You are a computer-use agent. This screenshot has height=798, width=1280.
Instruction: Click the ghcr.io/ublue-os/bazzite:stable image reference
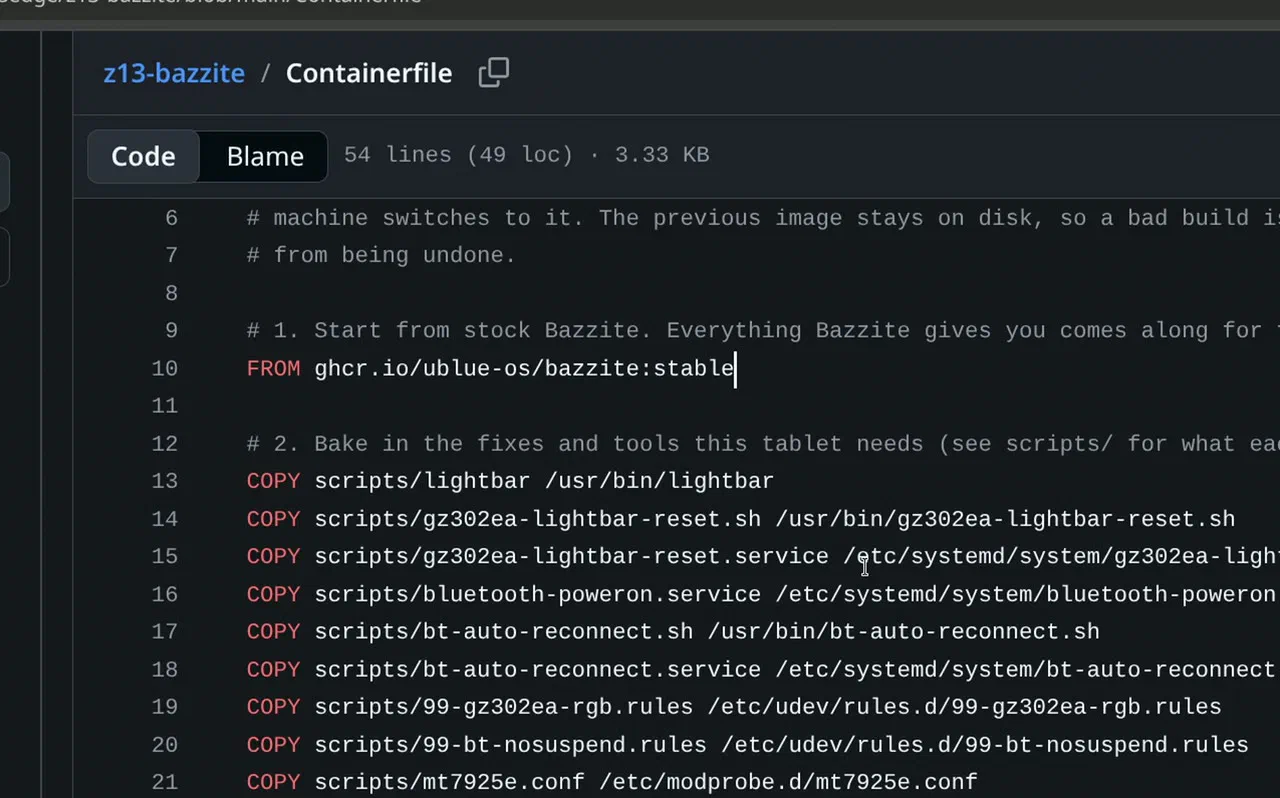[x=524, y=368]
